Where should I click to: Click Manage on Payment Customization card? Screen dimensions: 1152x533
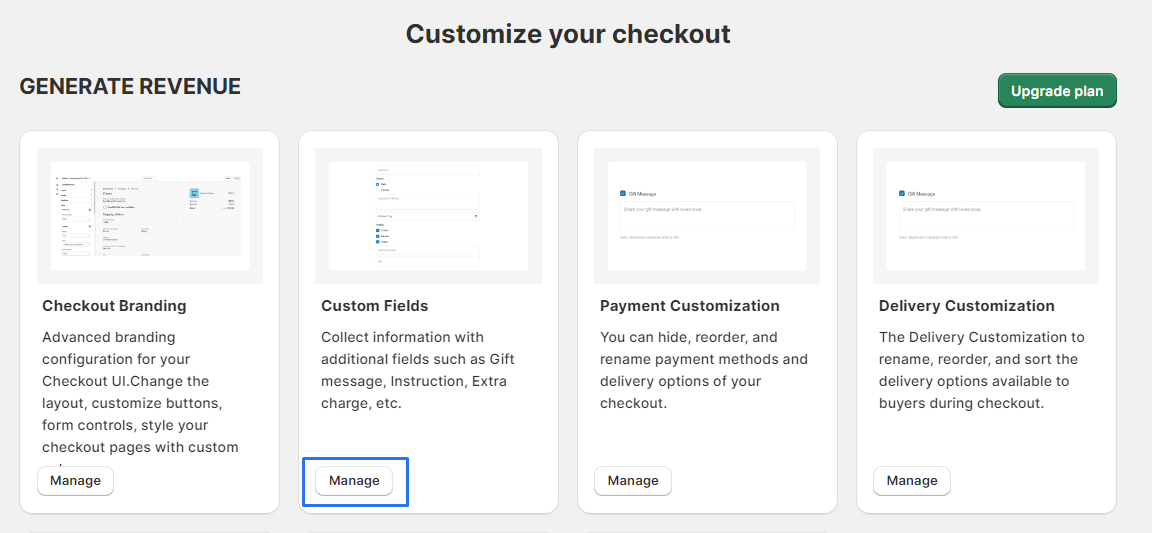633,481
